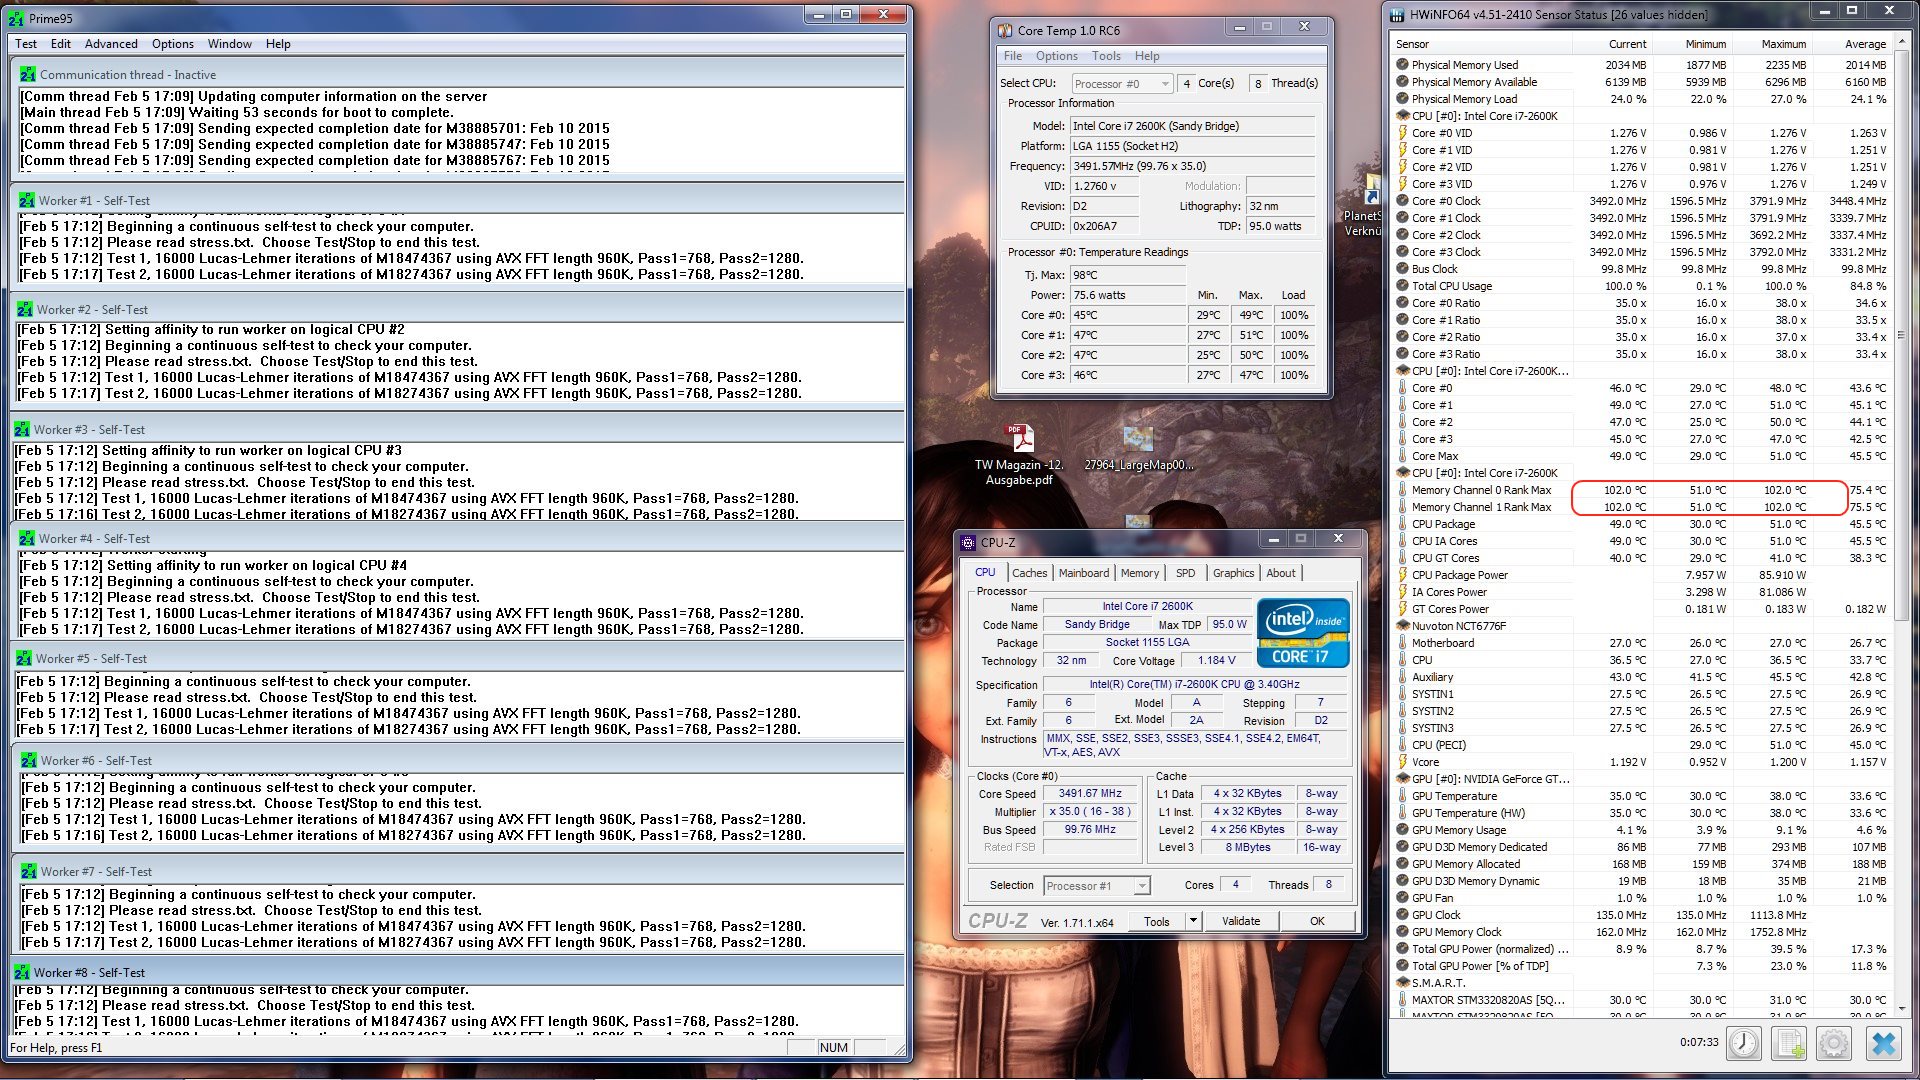
Task: Click icon beside GPU Temperature (HW) row
Action: [x=1402, y=813]
